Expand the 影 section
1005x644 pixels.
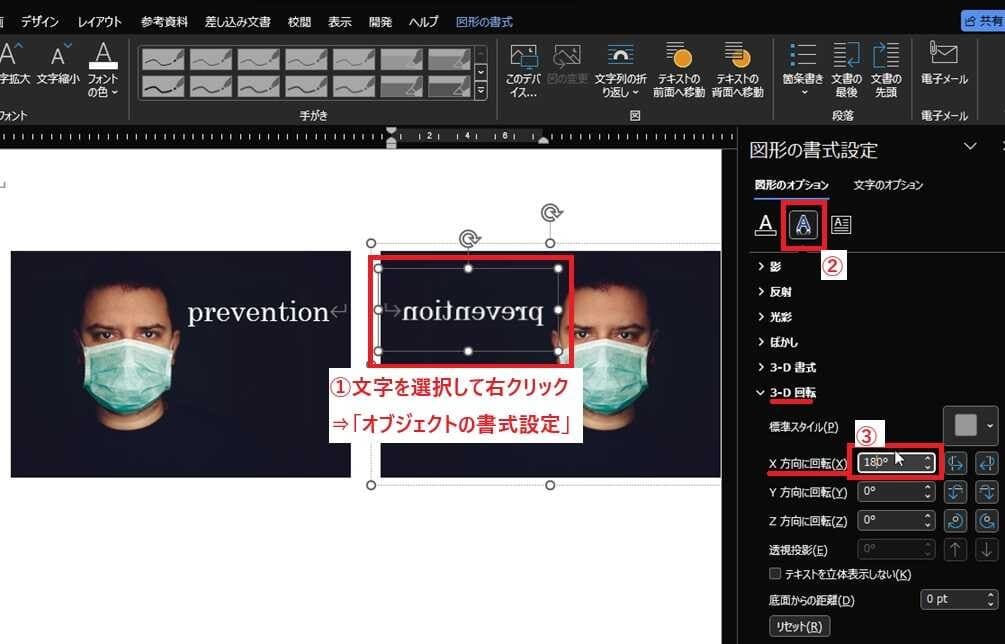click(x=775, y=266)
